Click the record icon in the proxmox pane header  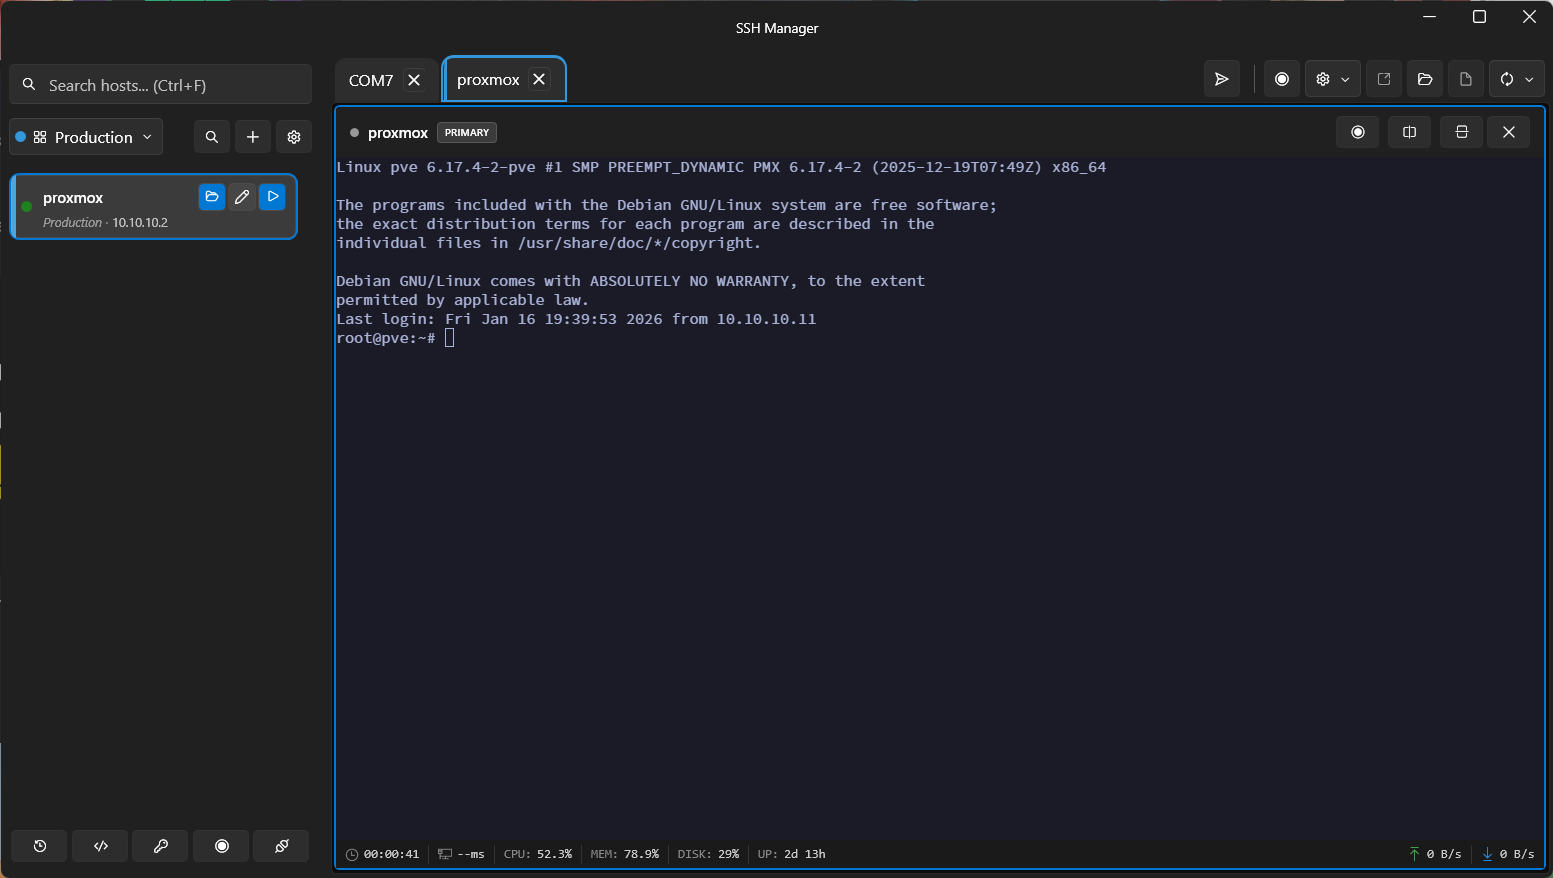1358,132
